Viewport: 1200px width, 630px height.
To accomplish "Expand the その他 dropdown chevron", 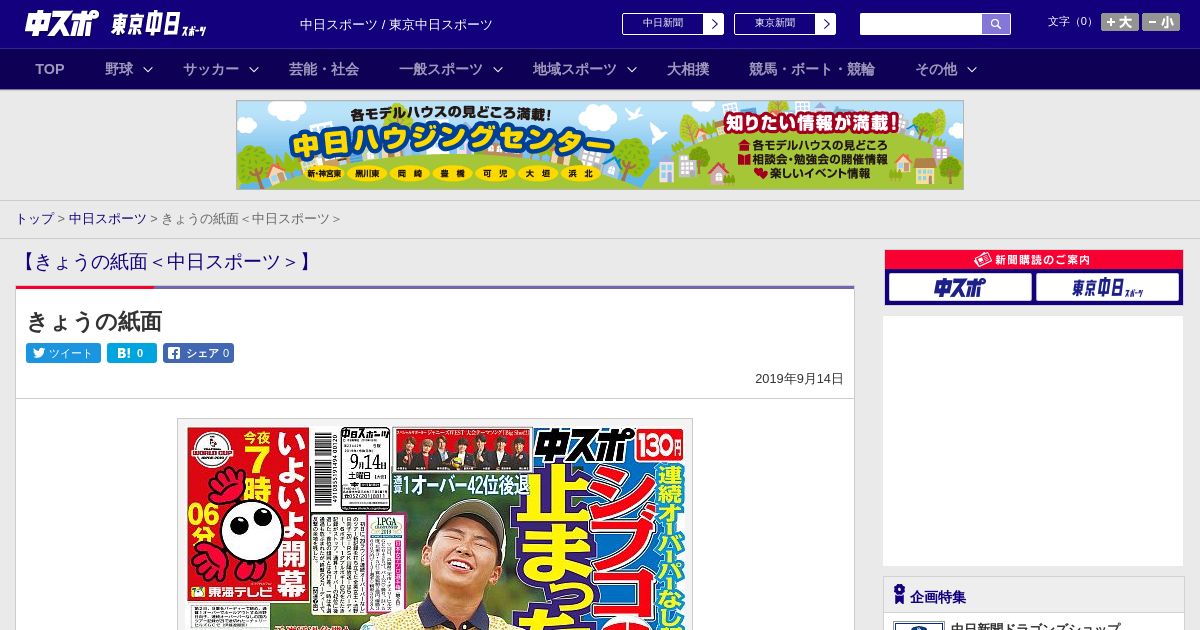I will 972,70.
